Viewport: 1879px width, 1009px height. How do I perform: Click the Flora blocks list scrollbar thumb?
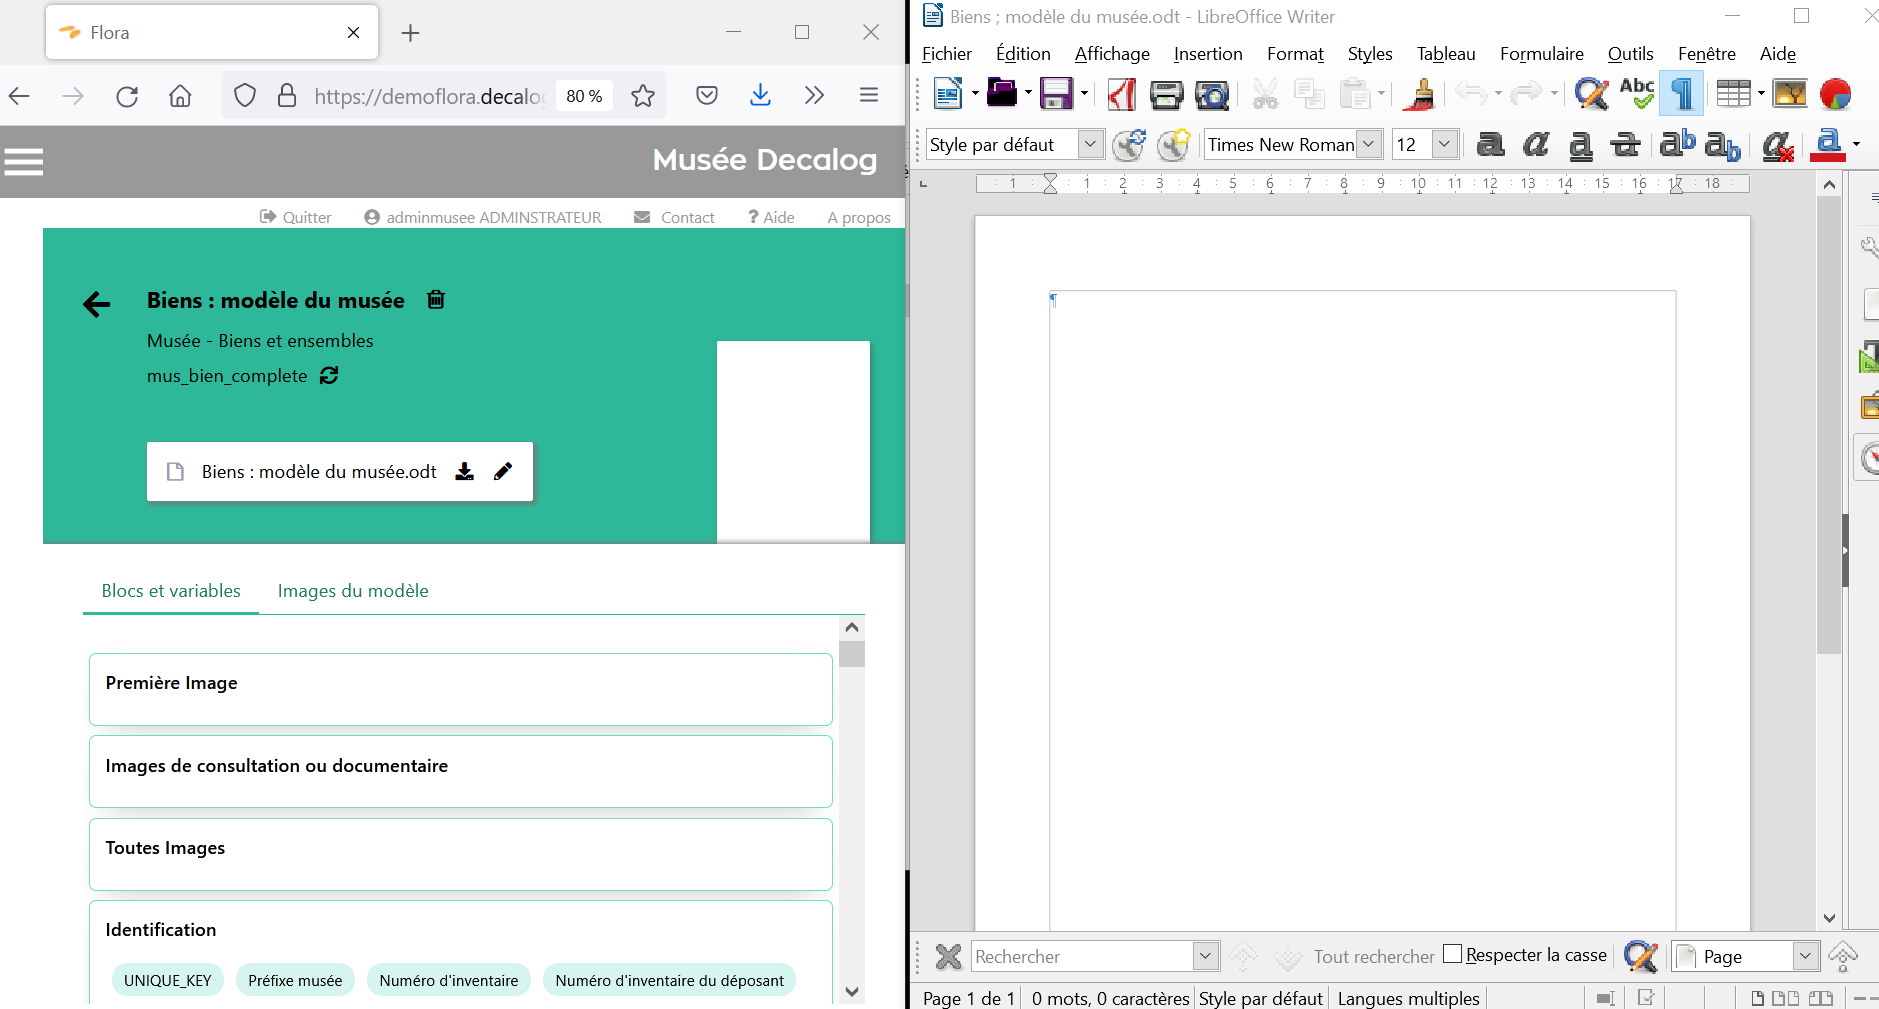click(x=852, y=654)
